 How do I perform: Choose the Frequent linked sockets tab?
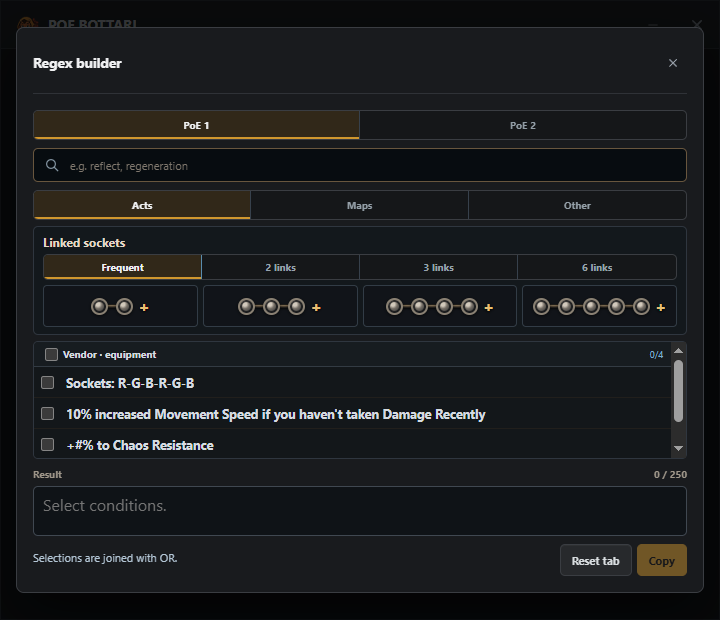coord(123,267)
